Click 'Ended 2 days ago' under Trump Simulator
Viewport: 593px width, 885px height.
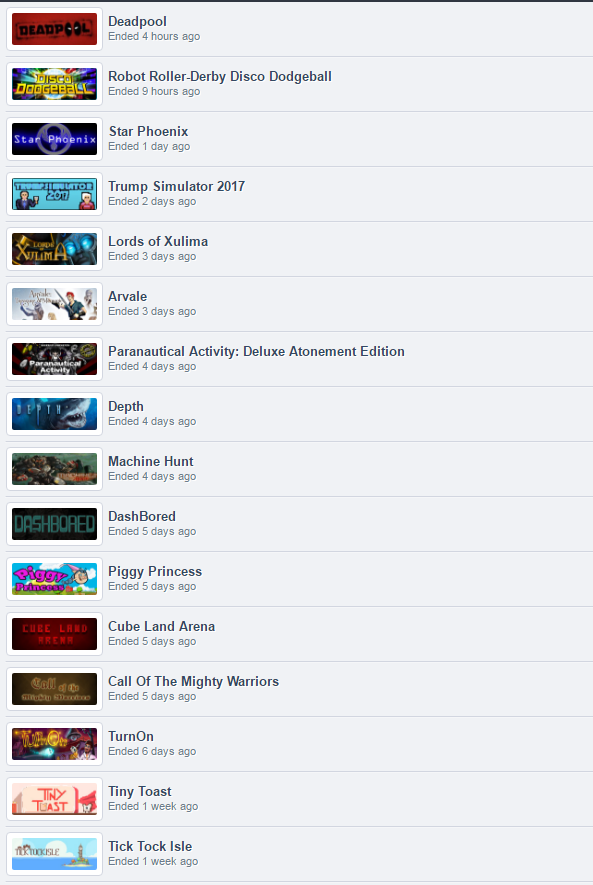click(152, 201)
